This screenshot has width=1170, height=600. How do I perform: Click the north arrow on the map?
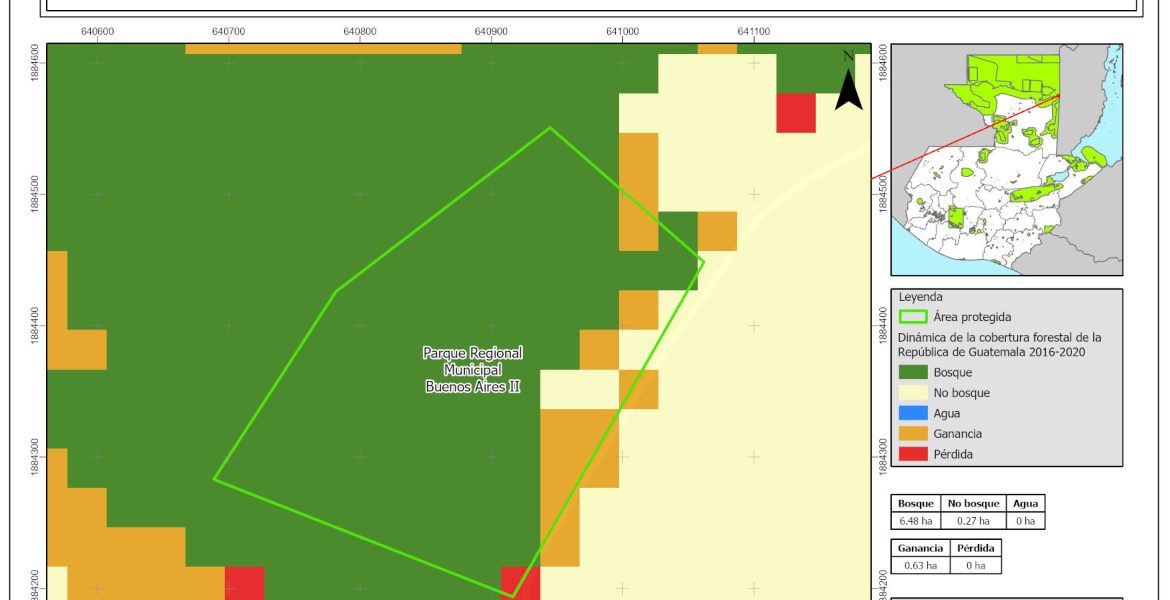click(848, 84)
